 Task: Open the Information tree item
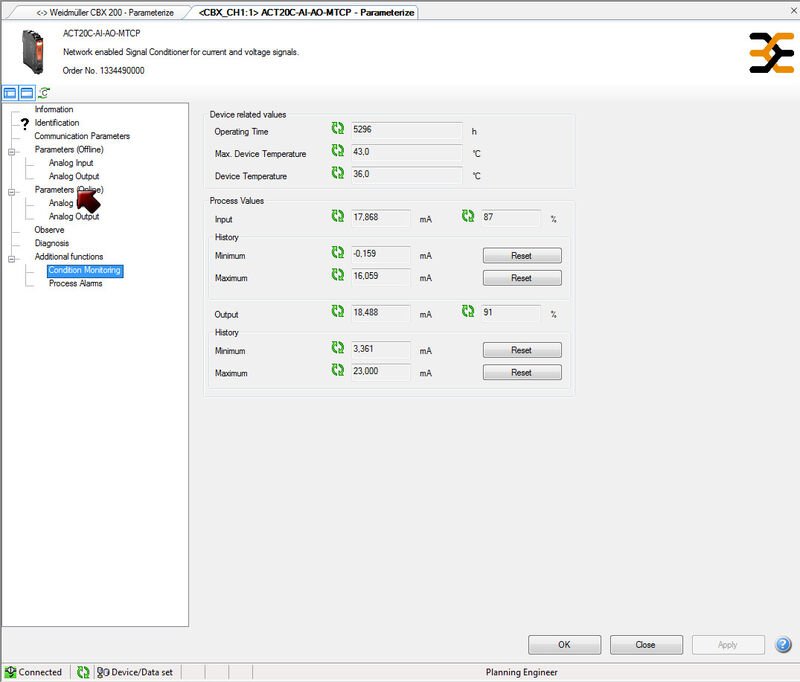click(54, 109)
